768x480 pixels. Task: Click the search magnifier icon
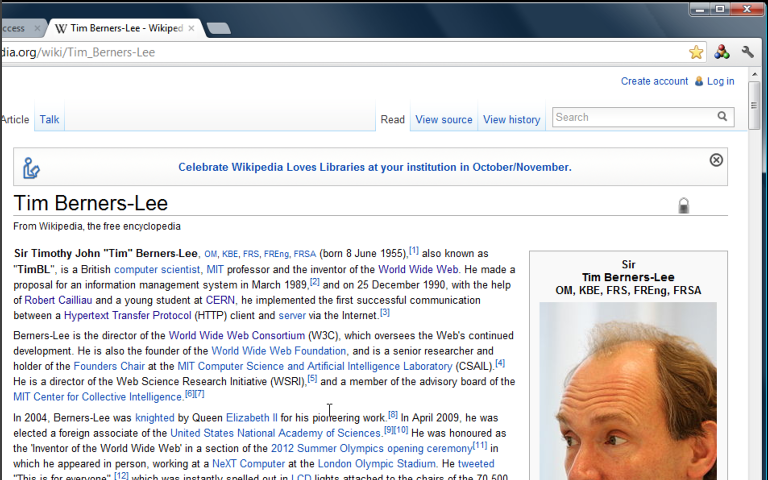[722, 117]
